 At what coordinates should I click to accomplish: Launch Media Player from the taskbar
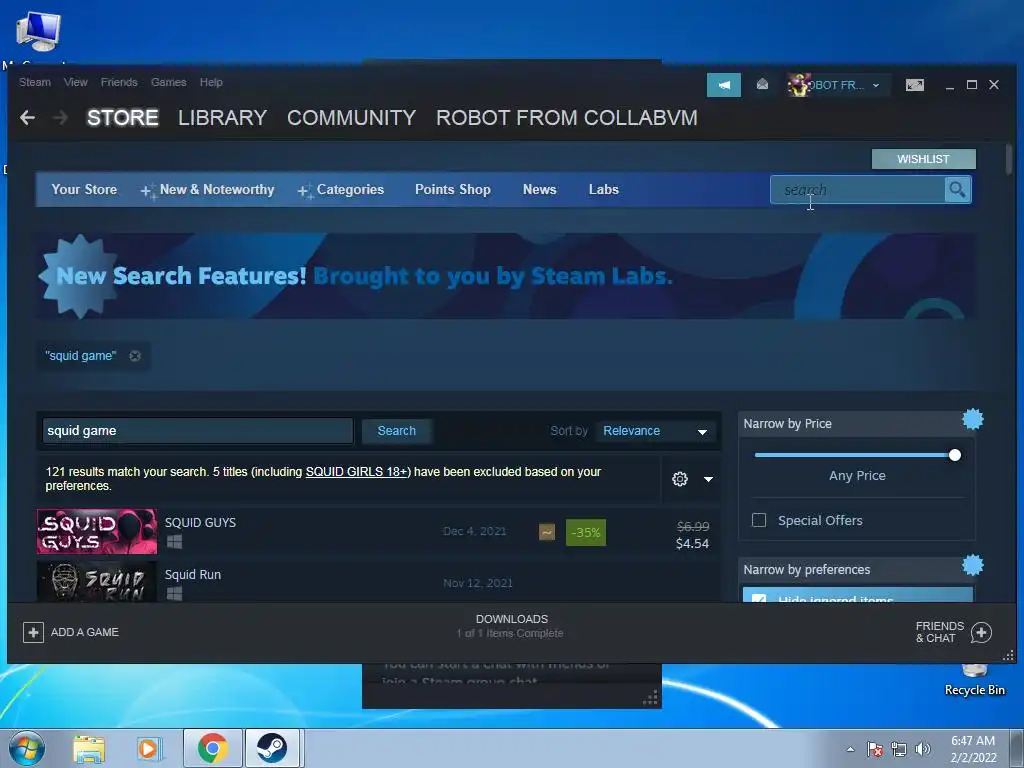pyautogui.click(x=150, y=748)
